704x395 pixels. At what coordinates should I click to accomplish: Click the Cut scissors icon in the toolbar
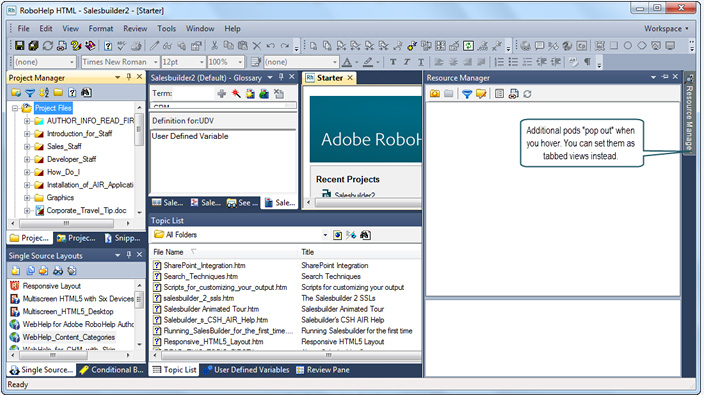215,45
